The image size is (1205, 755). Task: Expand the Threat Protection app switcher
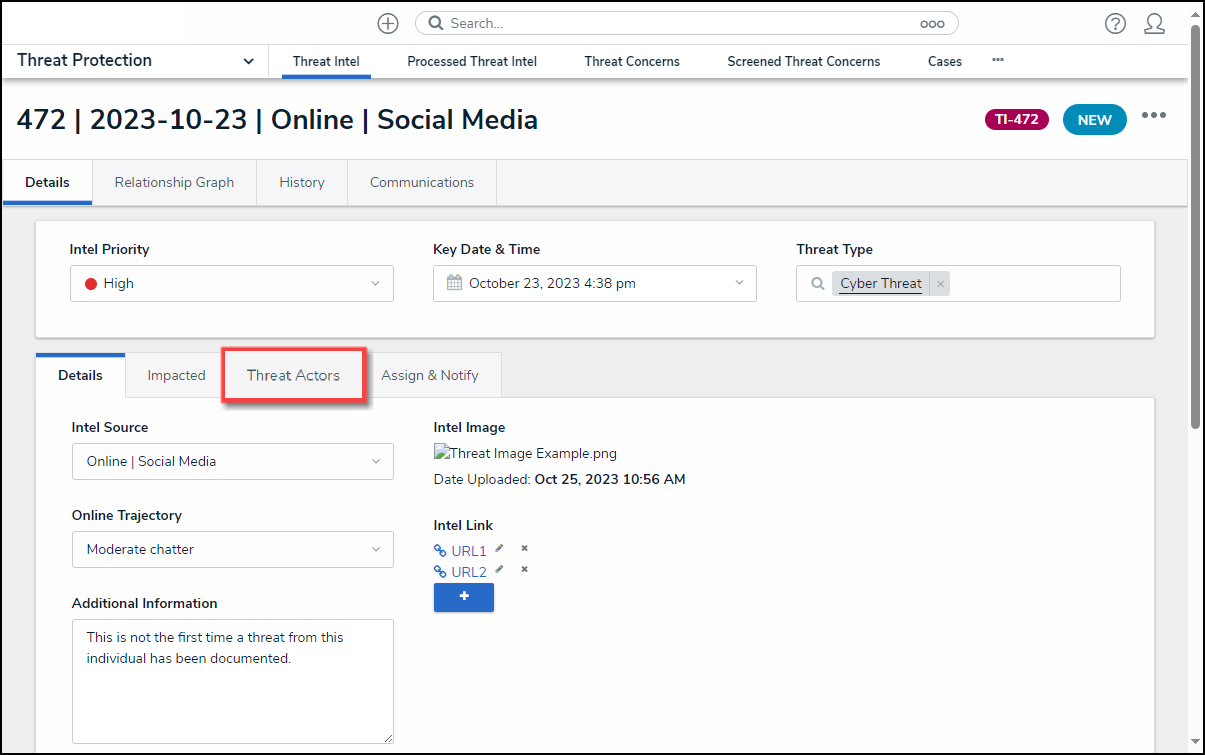(x=248, y=61)
